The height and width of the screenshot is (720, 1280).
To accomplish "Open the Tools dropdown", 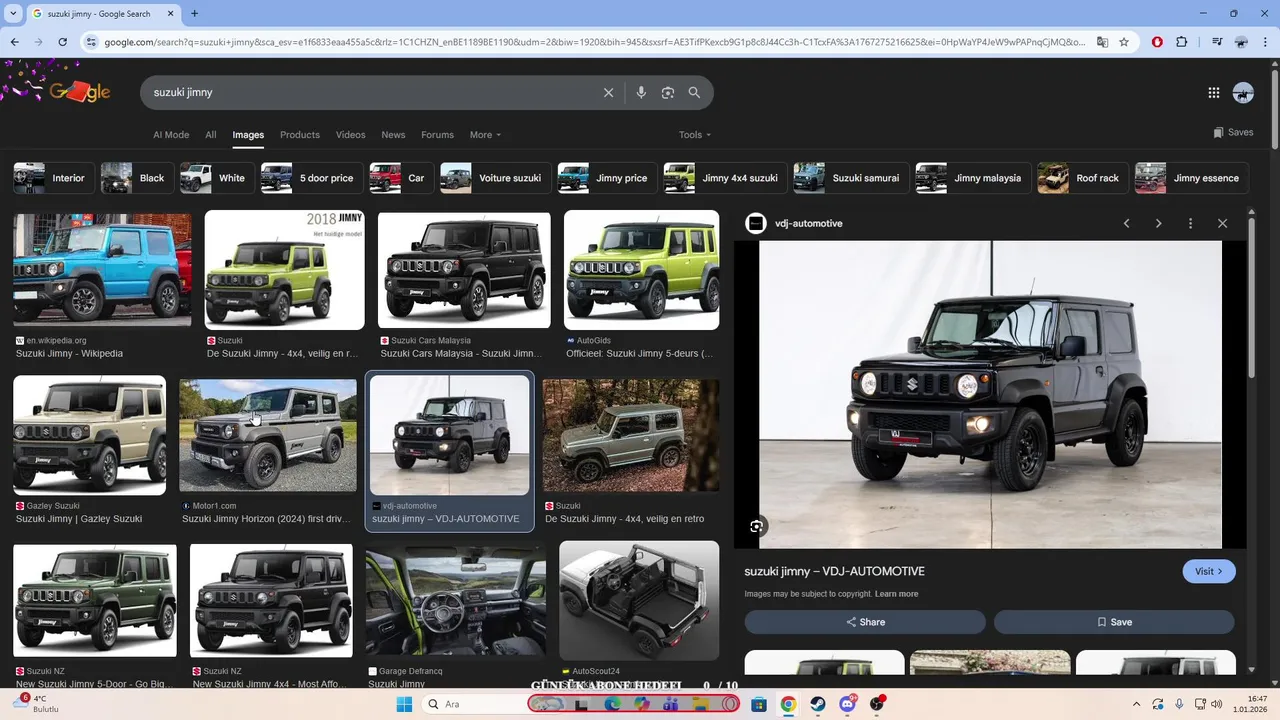I will point(695,135).
